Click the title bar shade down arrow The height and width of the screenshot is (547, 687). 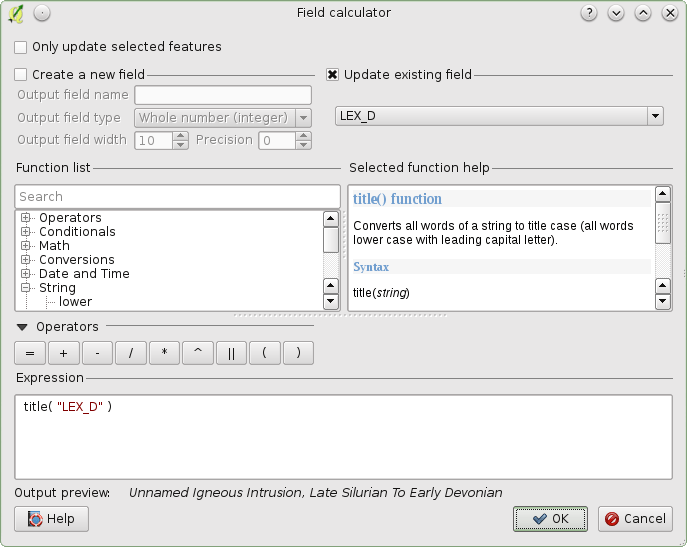tap(616, 13)
